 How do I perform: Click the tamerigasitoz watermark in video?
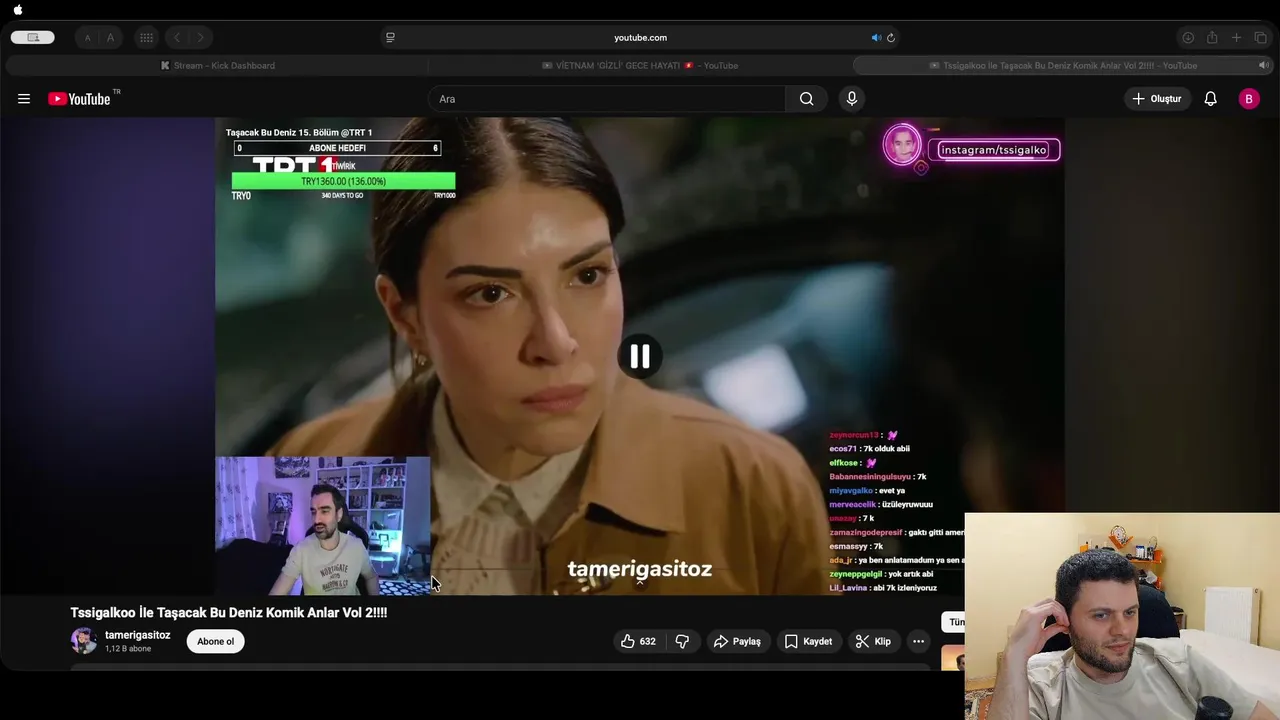[x=640, y=569]
